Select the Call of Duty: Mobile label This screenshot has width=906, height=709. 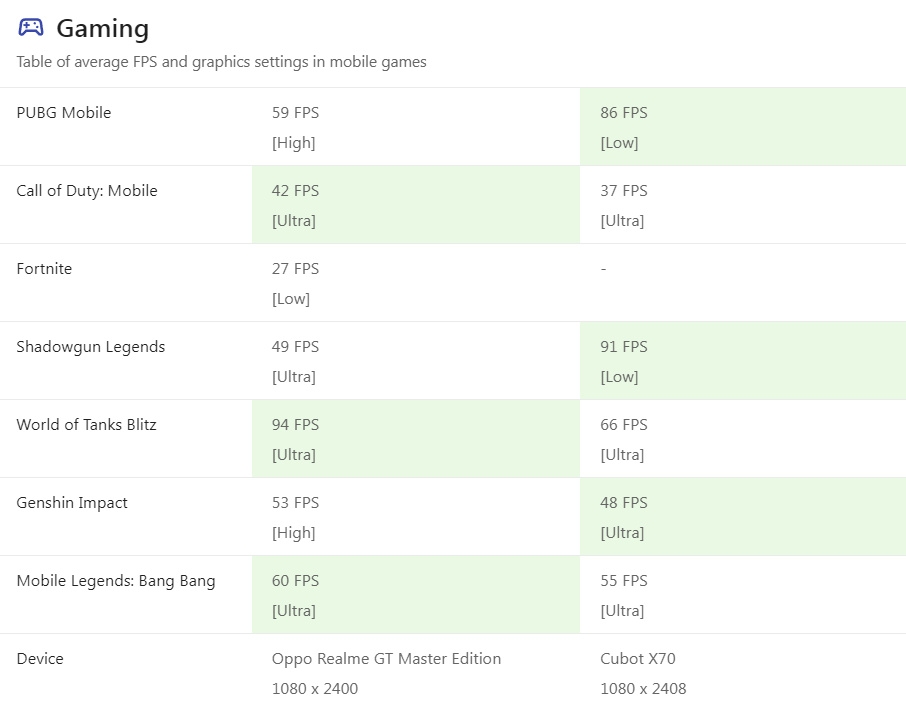(x=87, y=191)
